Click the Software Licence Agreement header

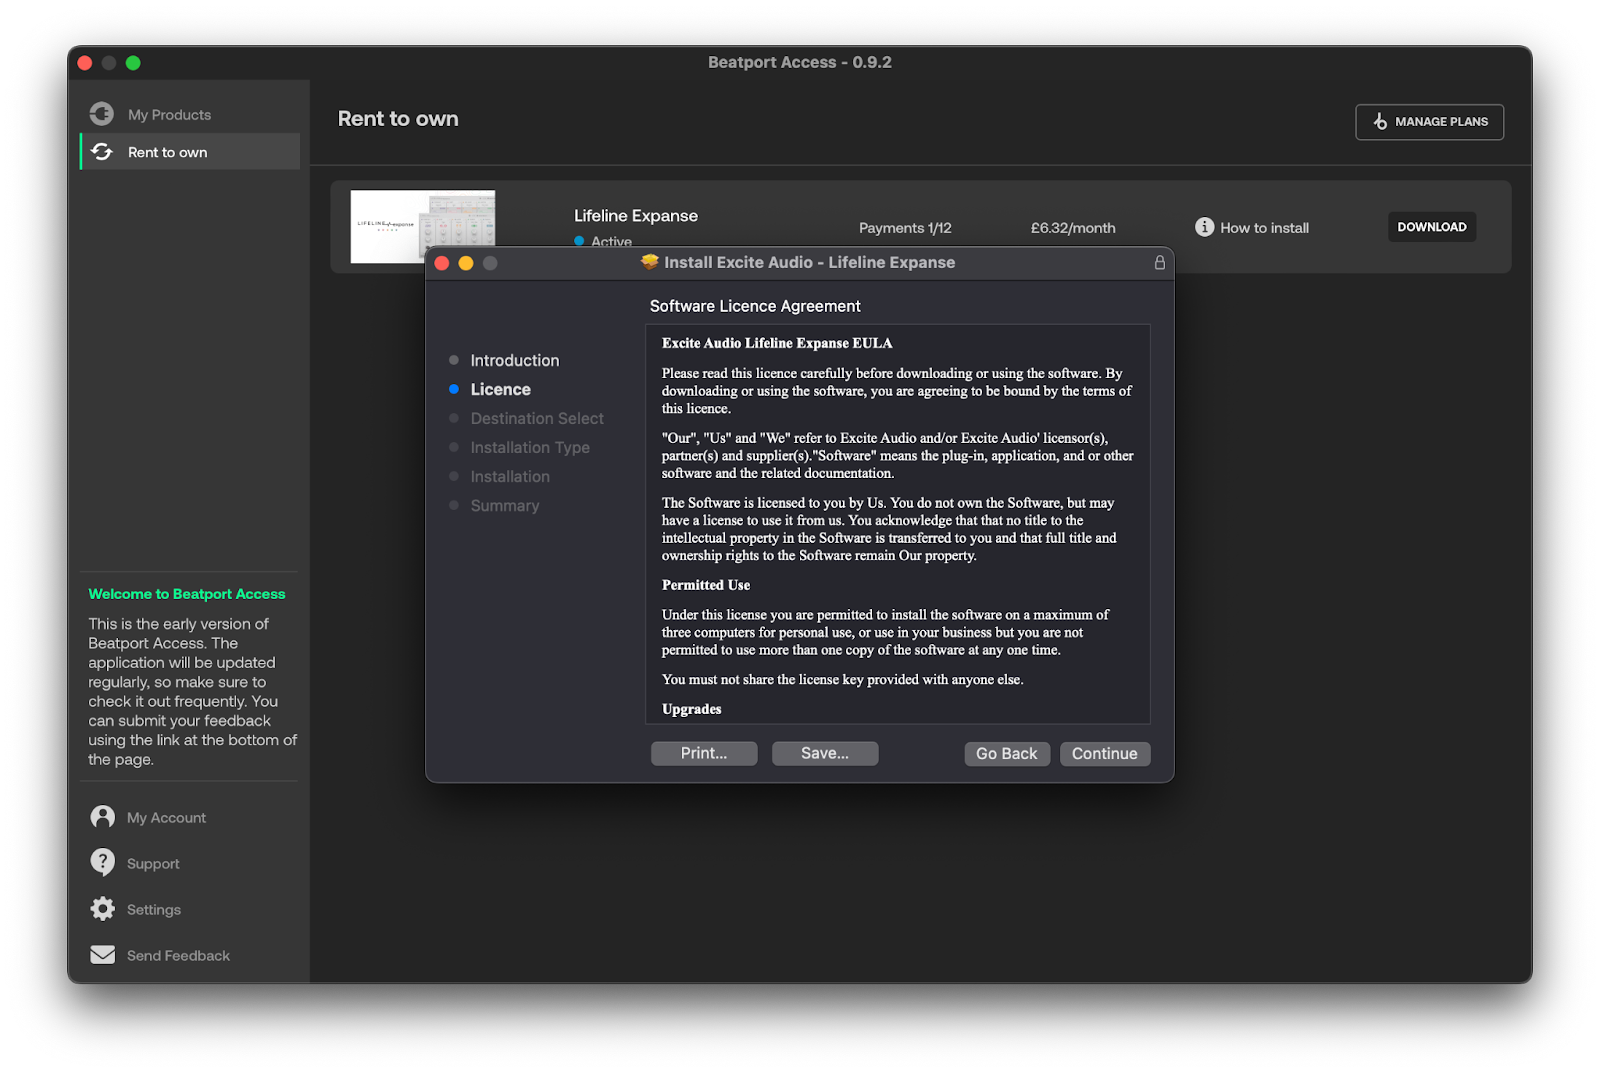(755, 306)
